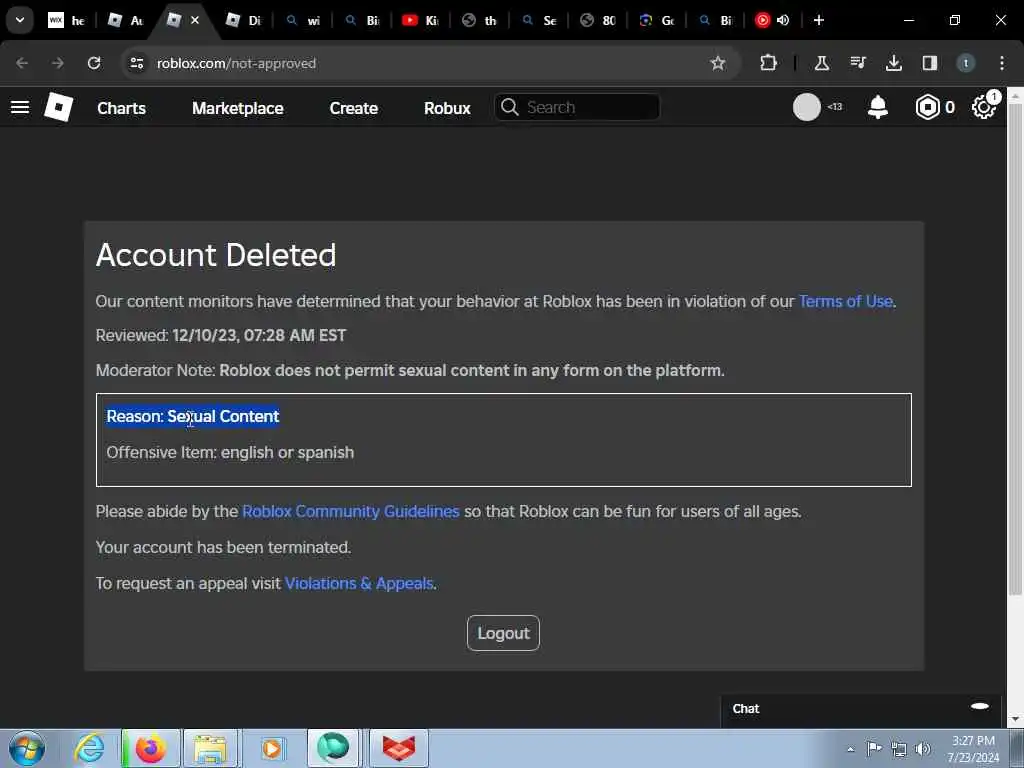Open Windows Explorer from taskbar
Image resolution: width=1024 pixels, height=768 pixels.
[x=209, y=748]
